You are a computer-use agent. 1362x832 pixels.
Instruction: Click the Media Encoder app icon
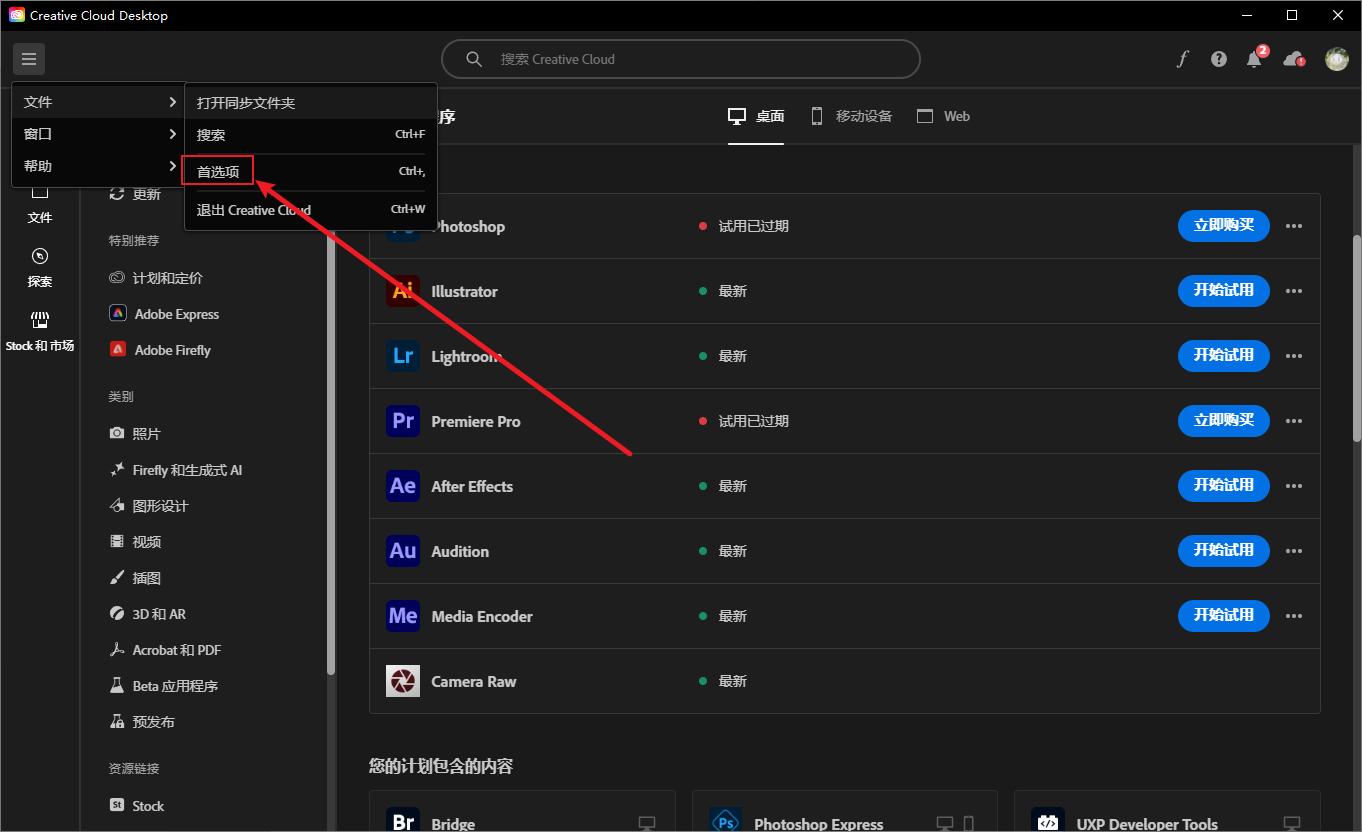[403, 616]
